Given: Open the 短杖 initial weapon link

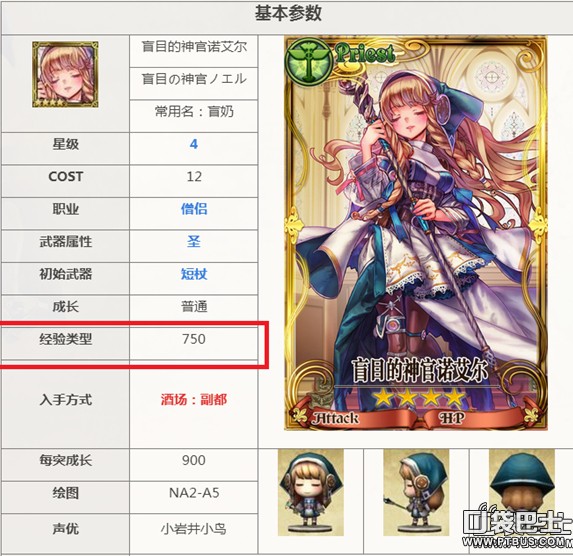Looking at the screenshot, I should tap(194, 274).
